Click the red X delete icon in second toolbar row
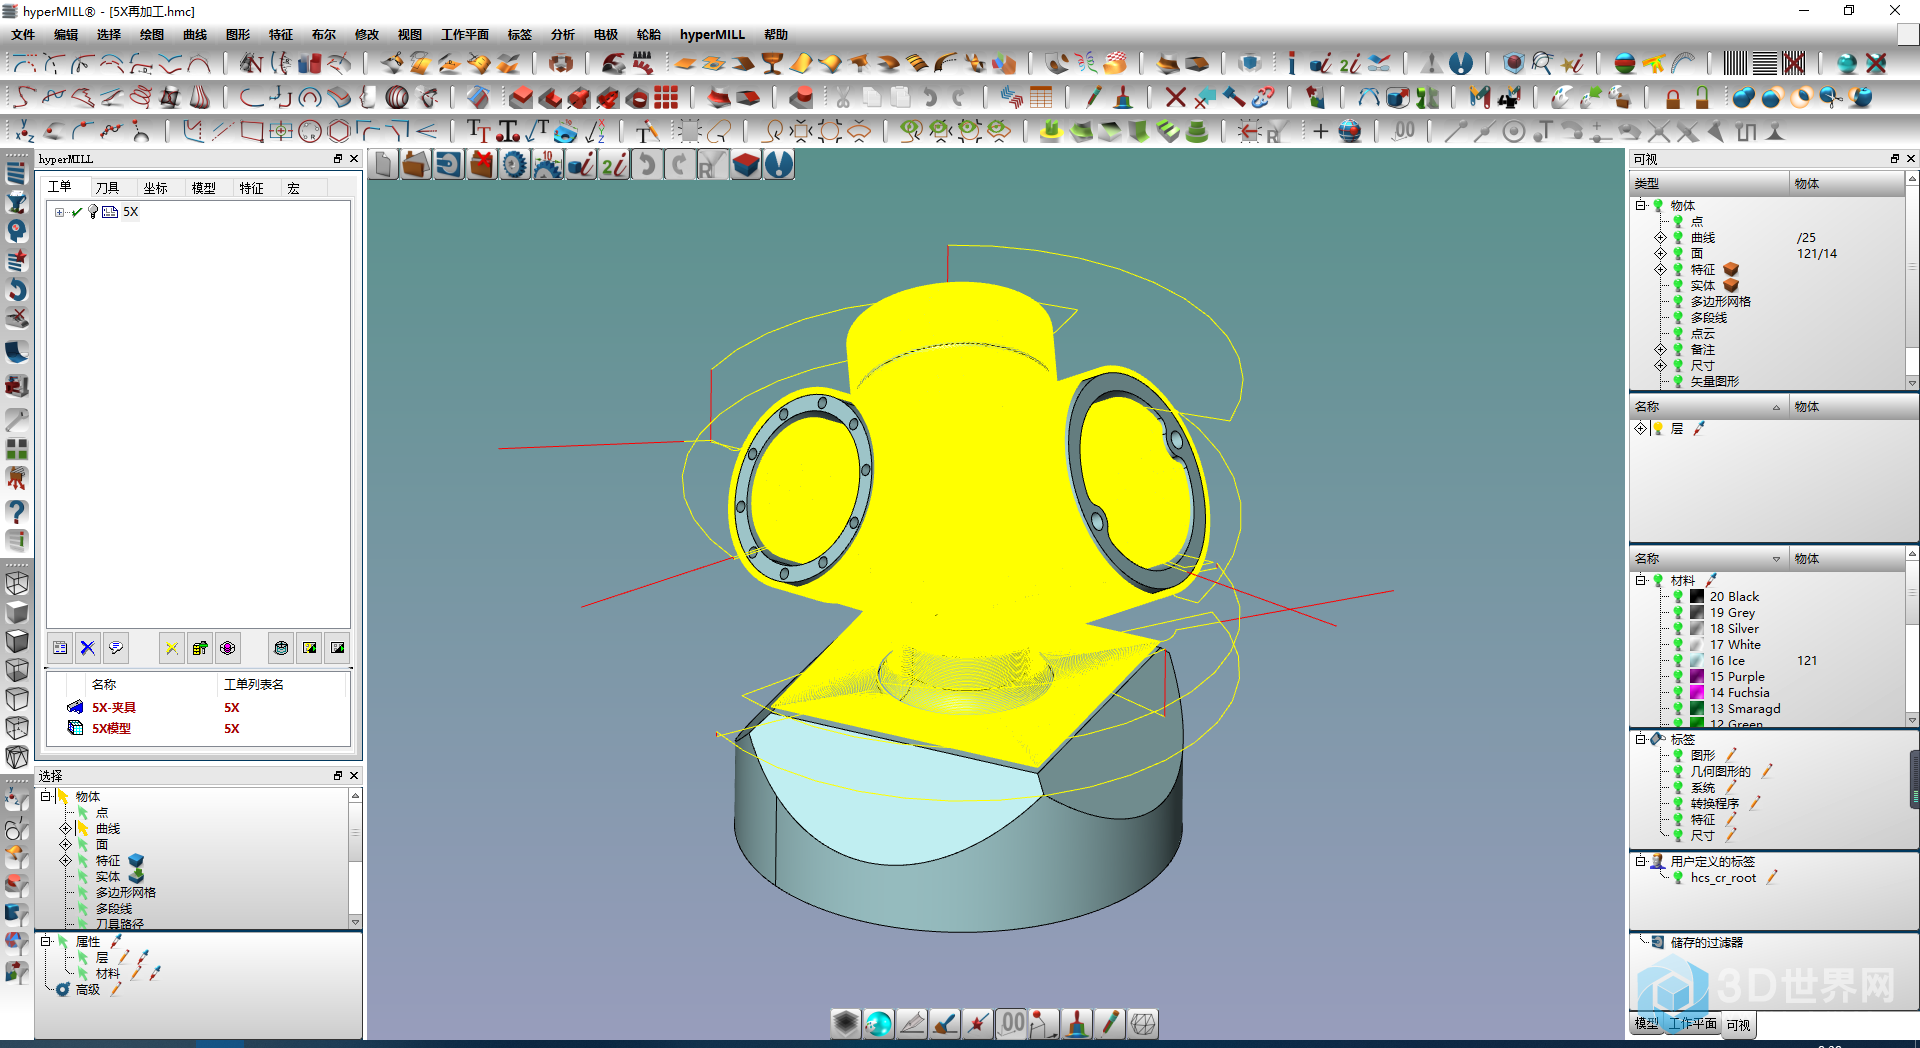1920x1048 pixels. 1176,97
